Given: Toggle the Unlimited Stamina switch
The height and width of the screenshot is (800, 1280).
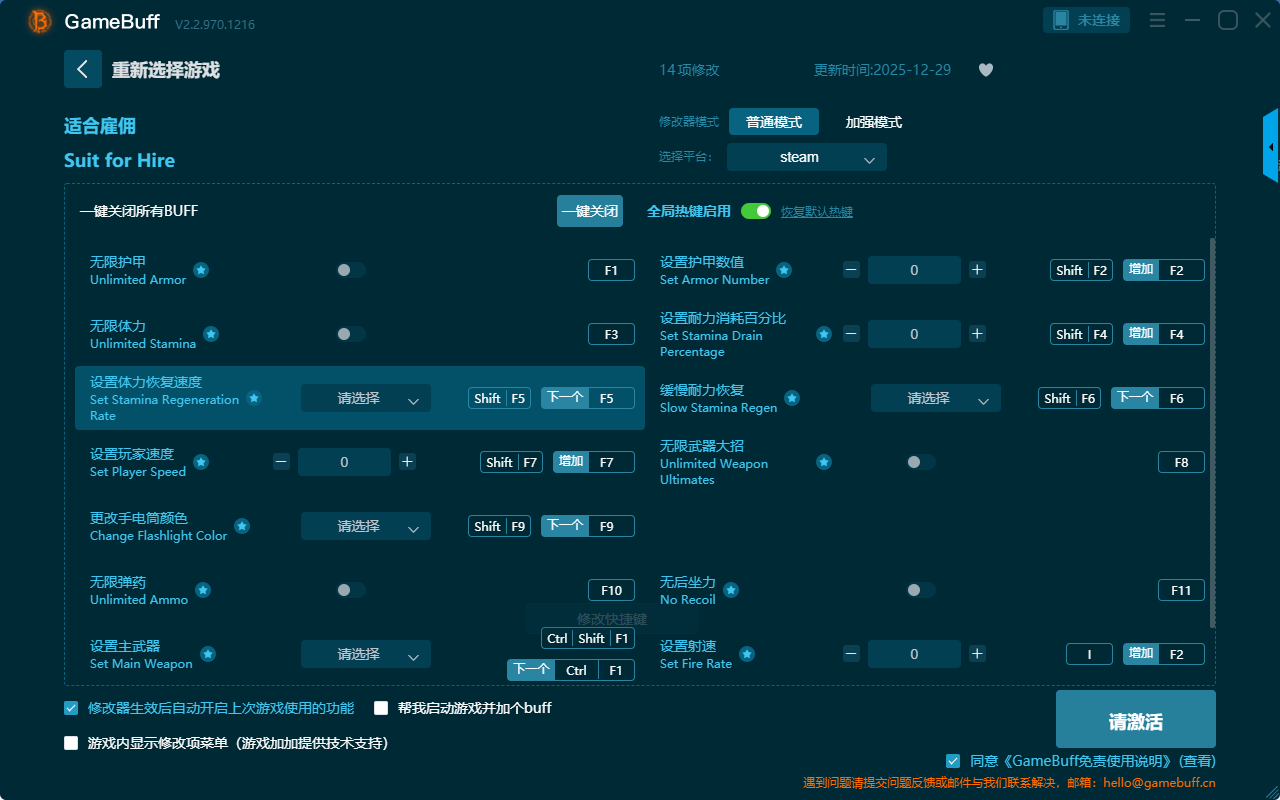Looking at the screenshot, I should click(x=350, y=334).
